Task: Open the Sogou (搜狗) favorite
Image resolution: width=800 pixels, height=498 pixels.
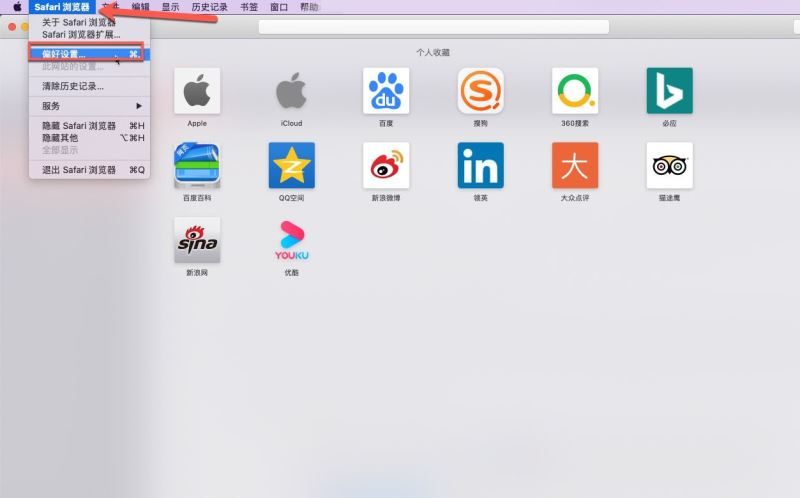Action: pos(481,91)
